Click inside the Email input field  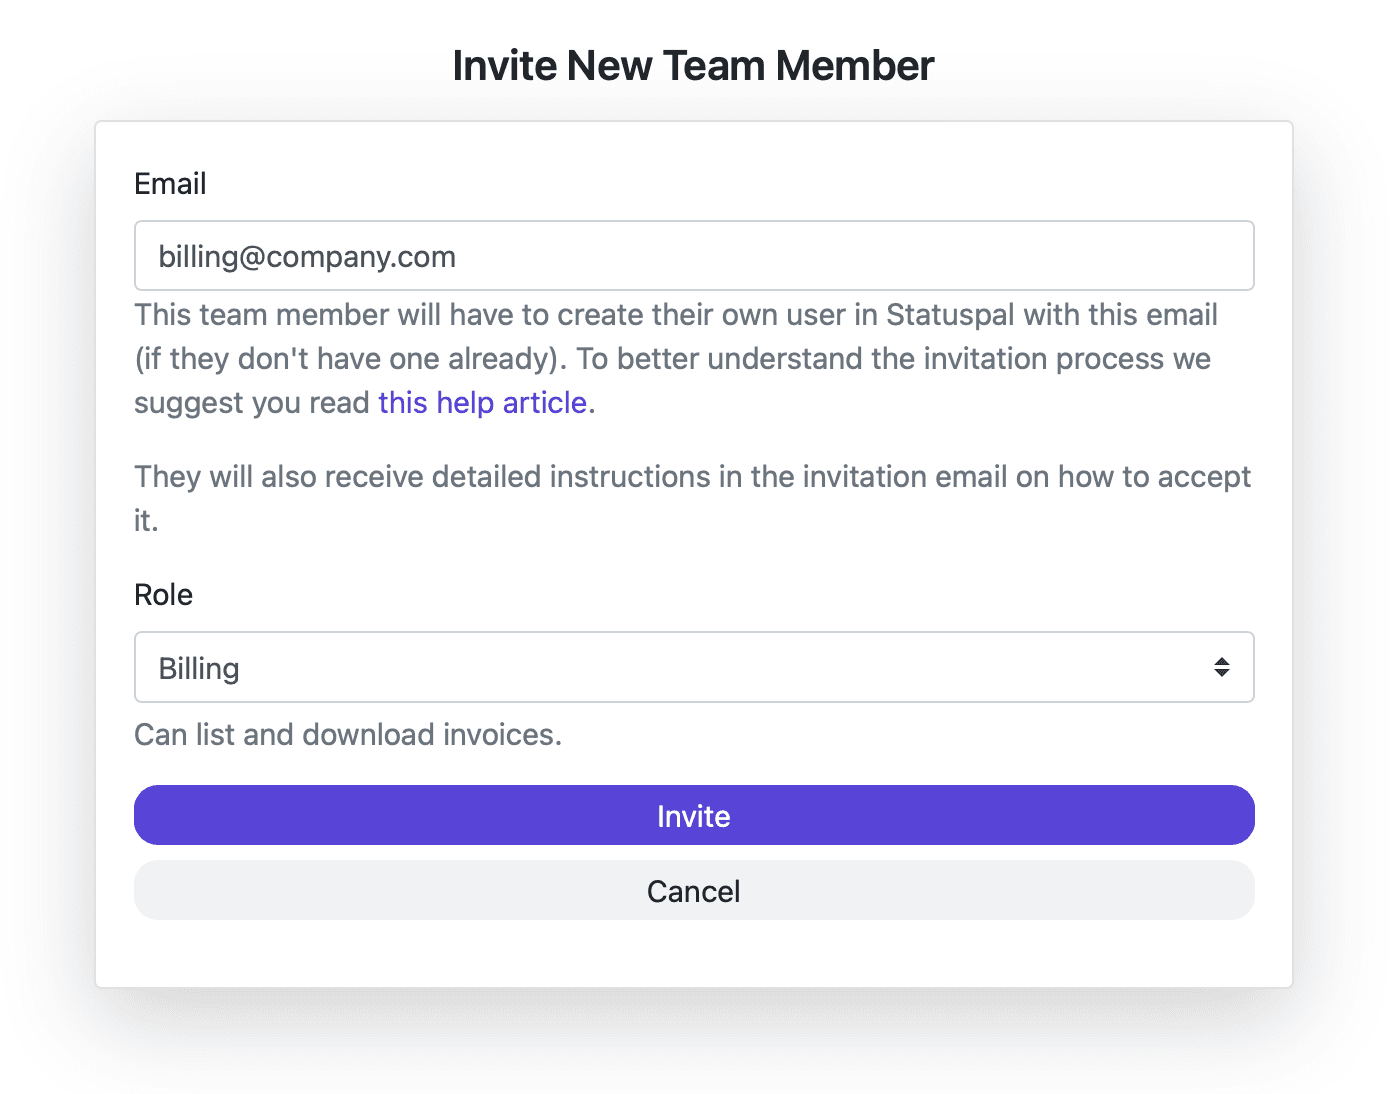coord(694,256)
